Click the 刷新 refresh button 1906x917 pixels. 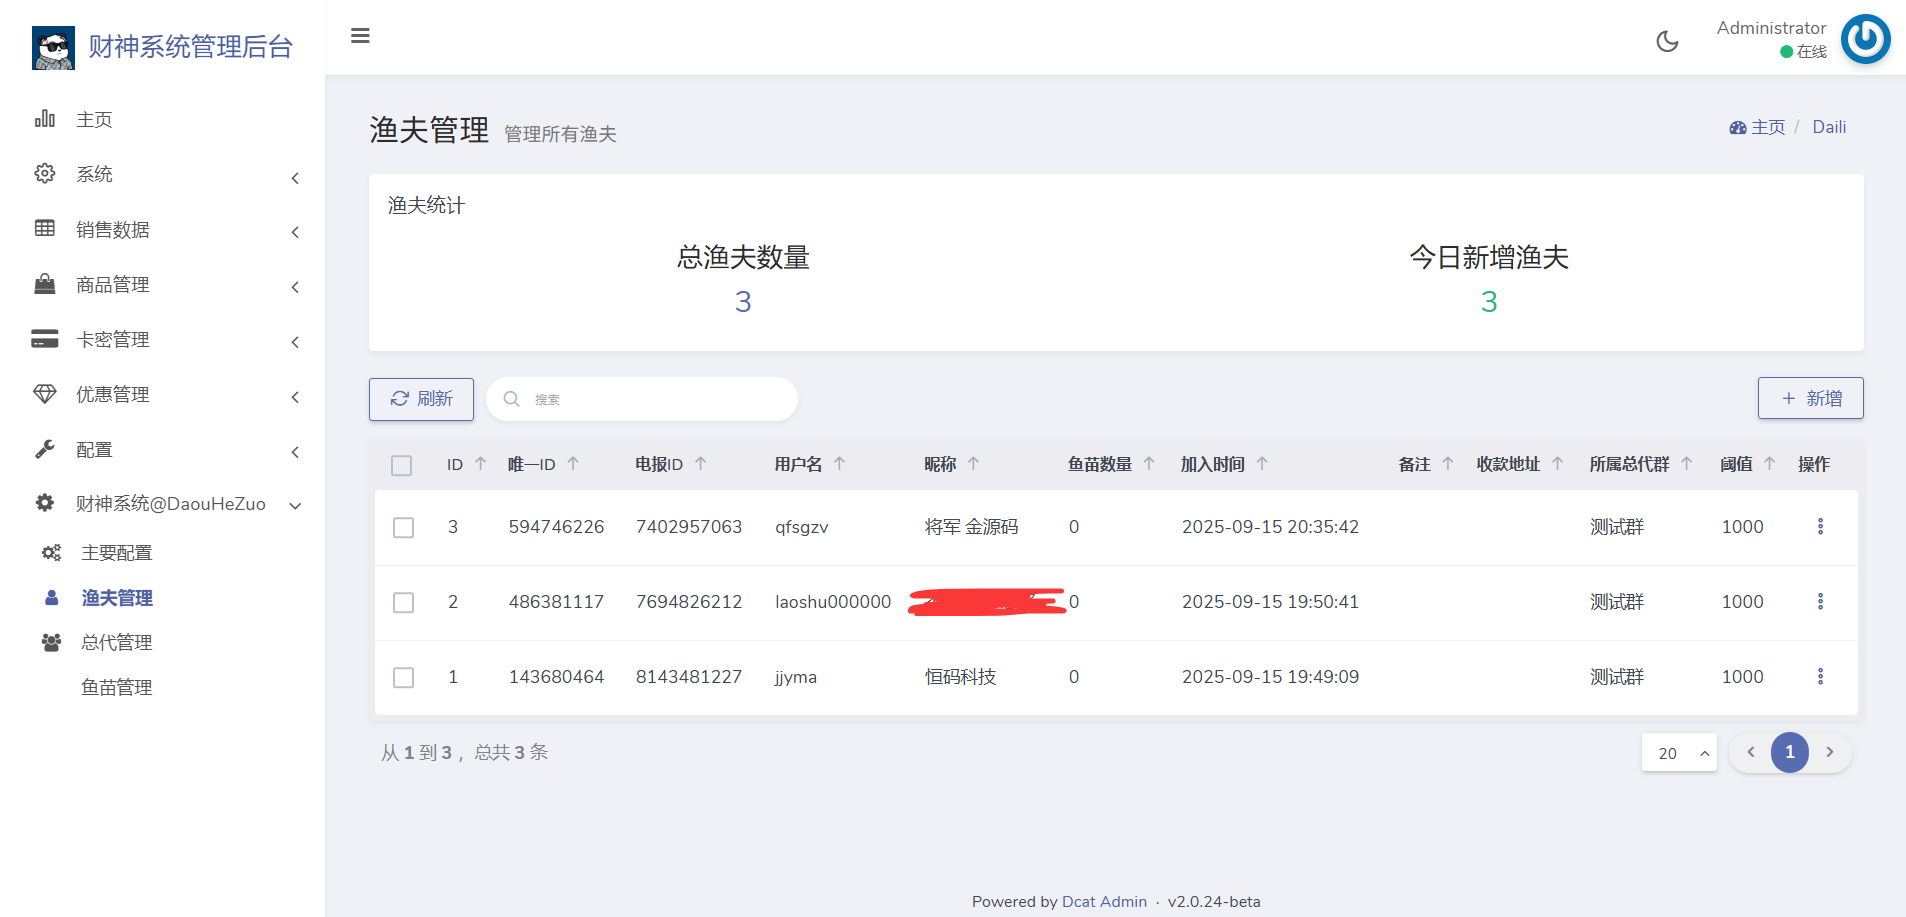coord(421,399)
